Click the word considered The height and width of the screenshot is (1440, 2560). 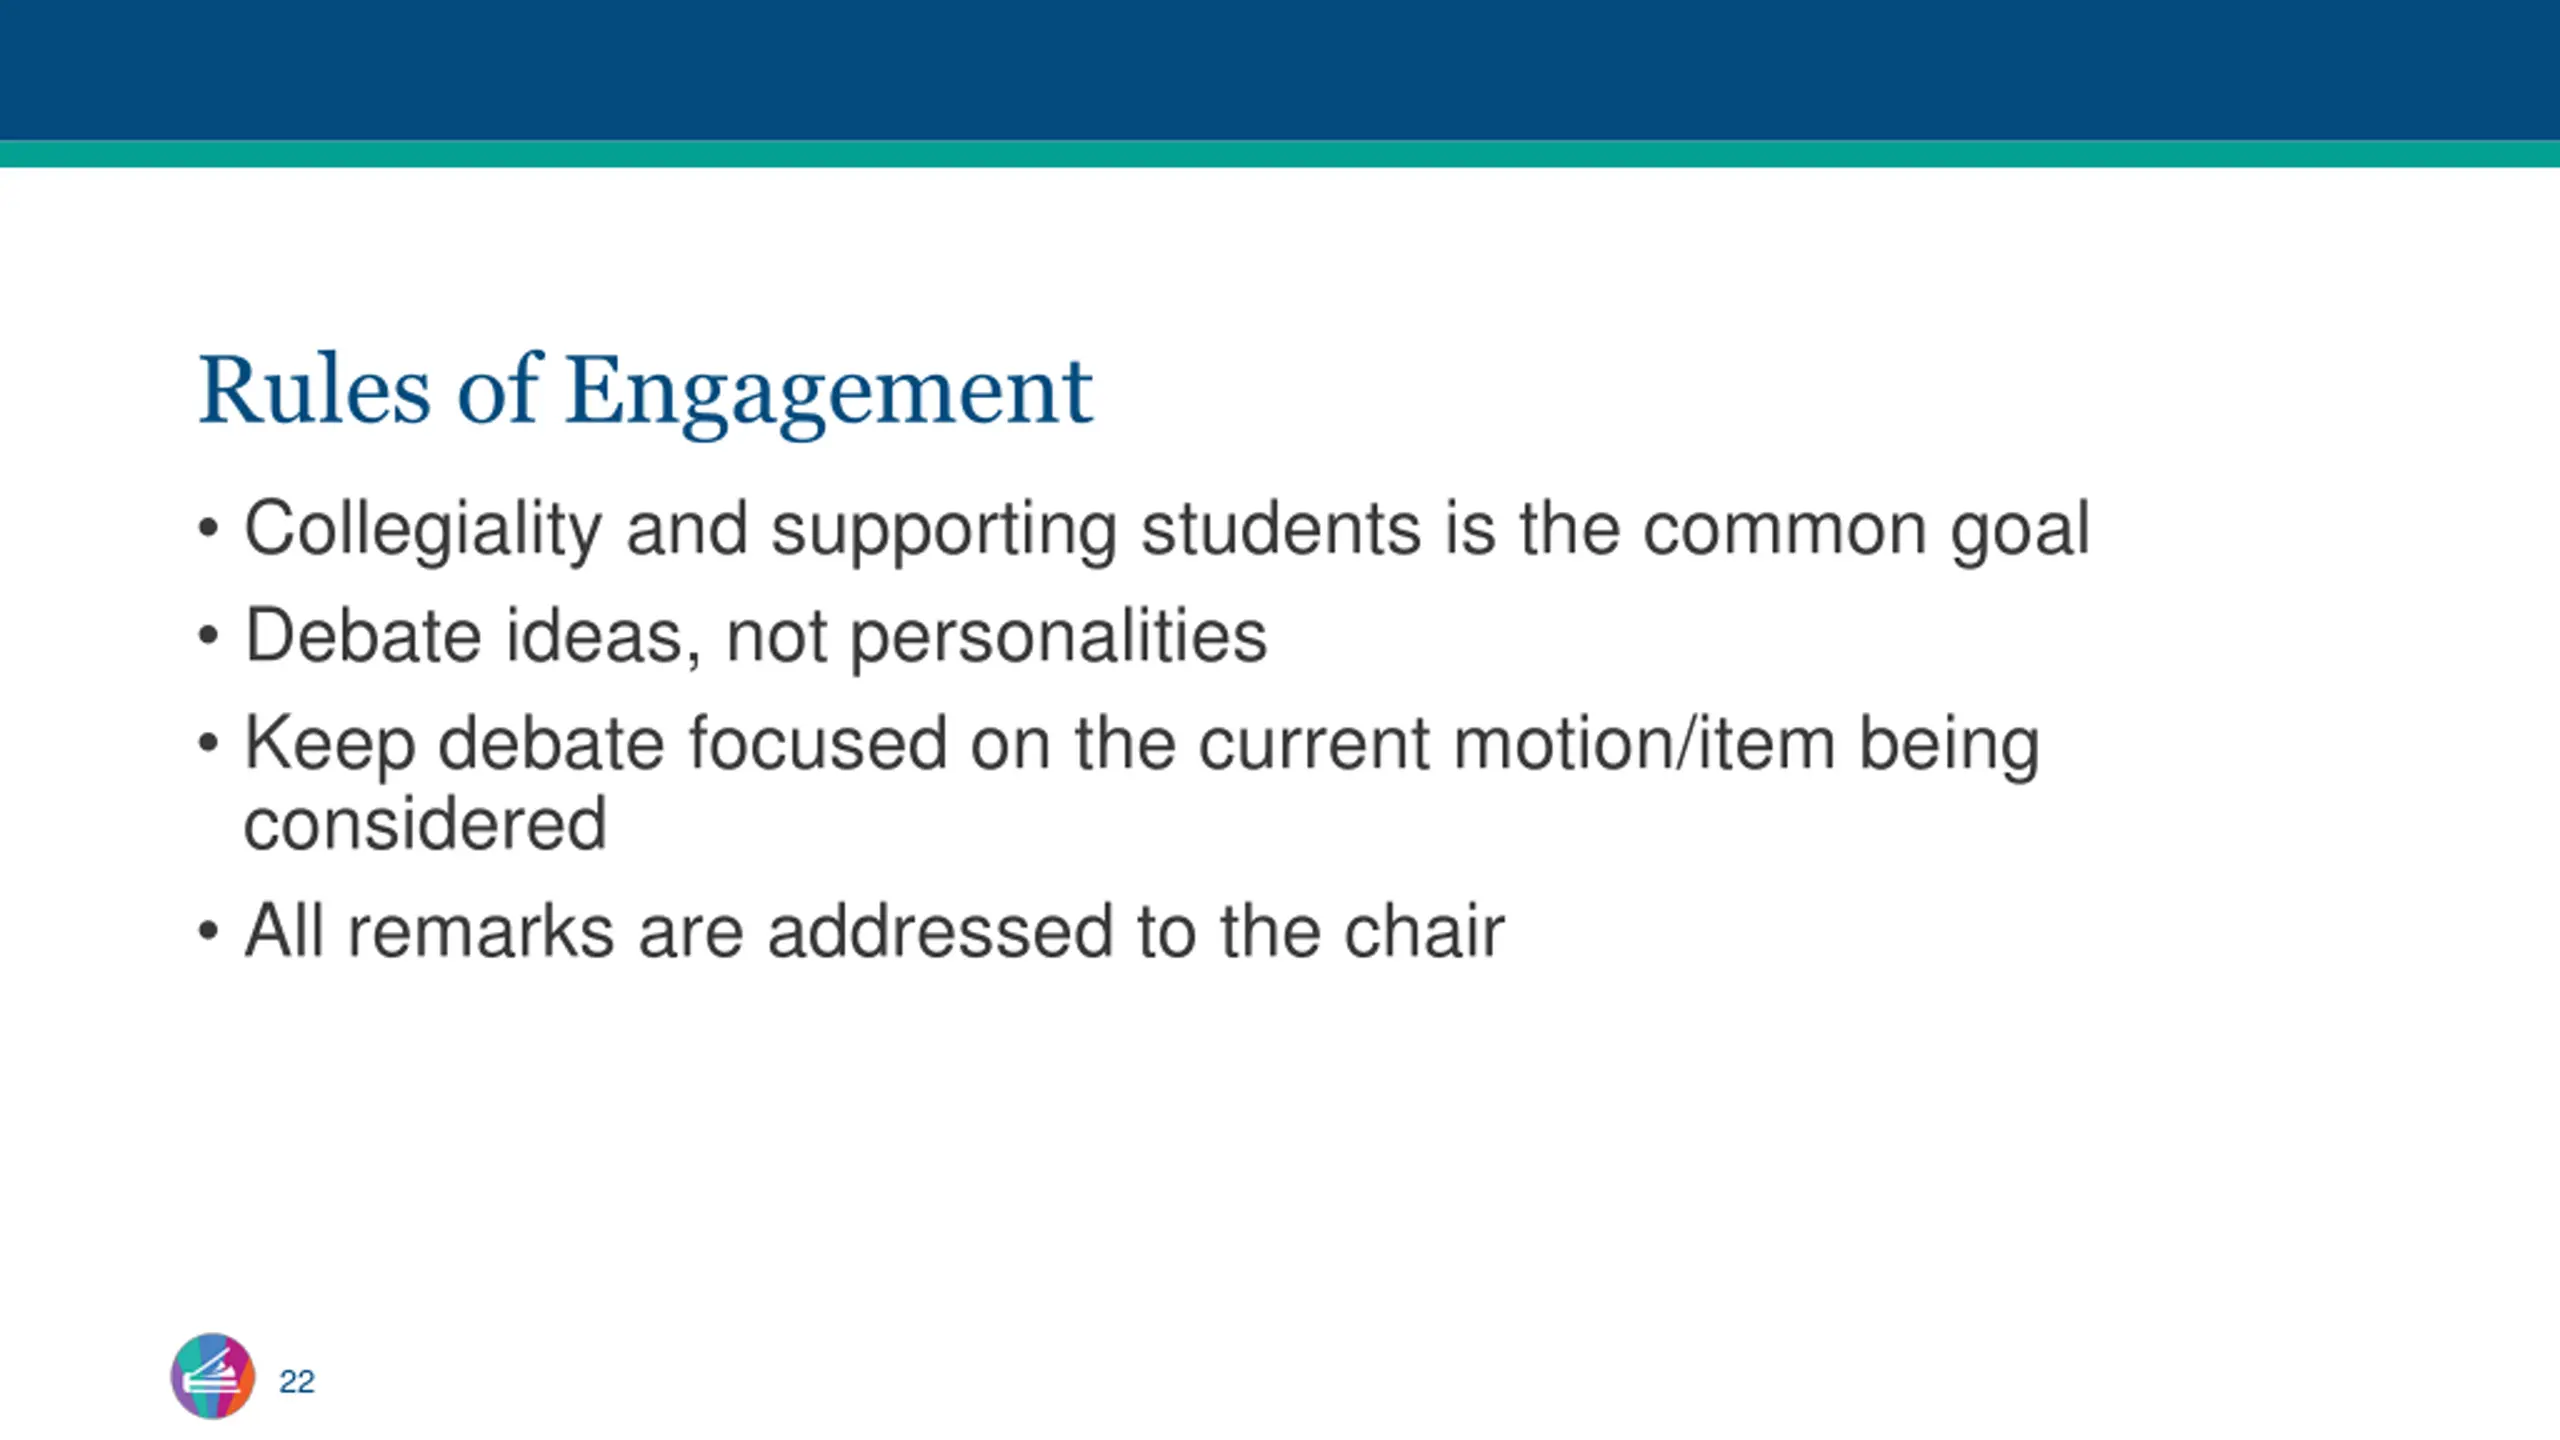click(425, 824)
